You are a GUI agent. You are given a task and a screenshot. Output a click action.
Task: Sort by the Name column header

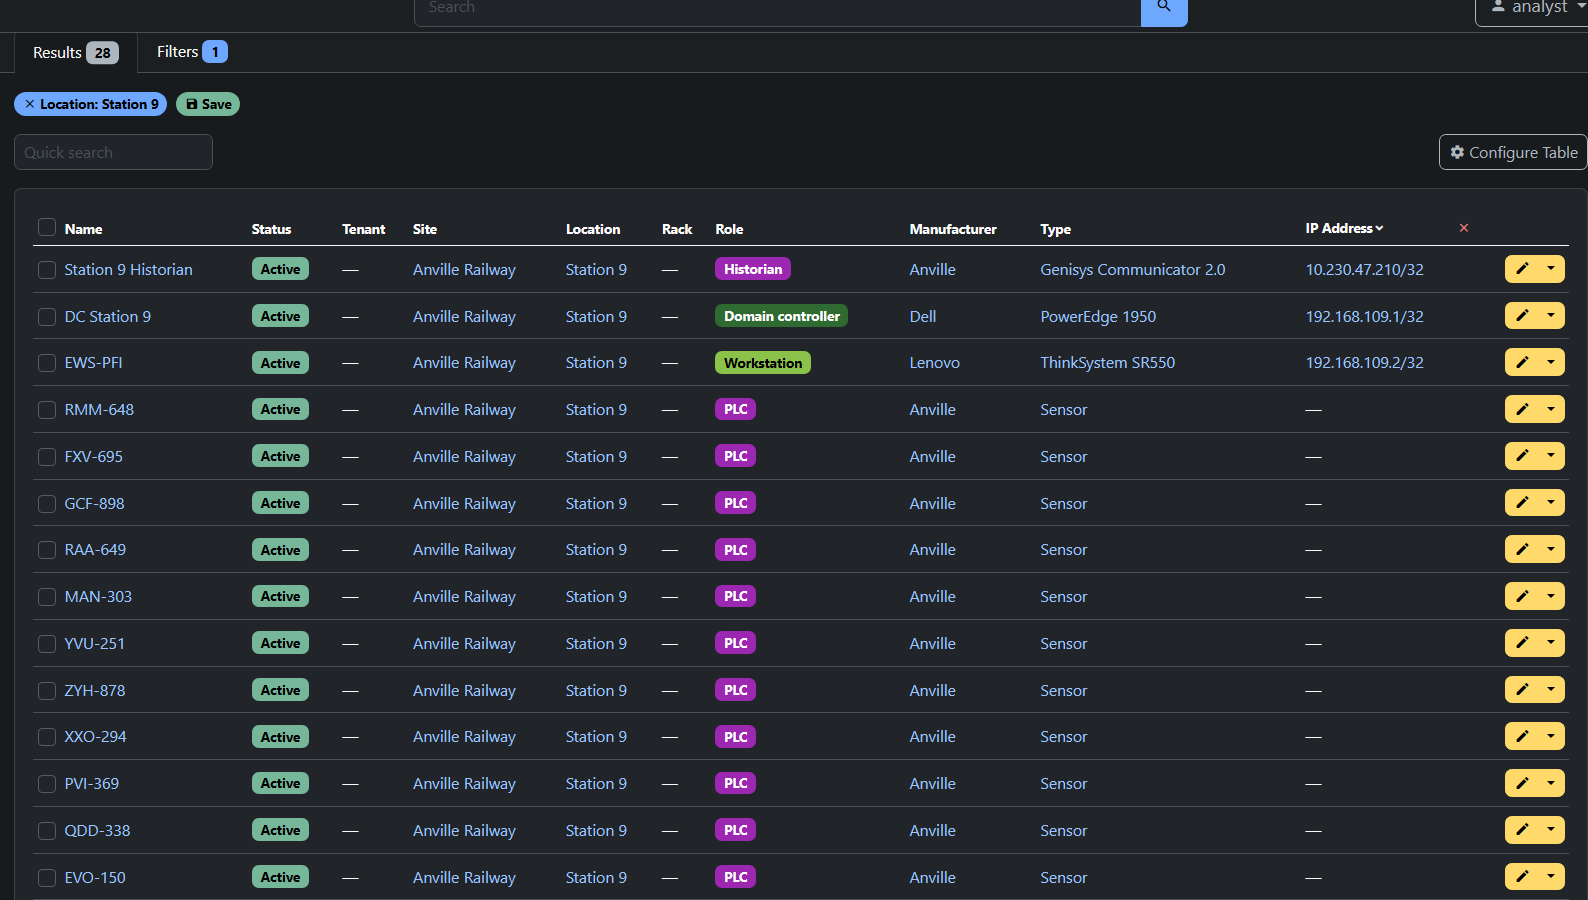[83, 229]
